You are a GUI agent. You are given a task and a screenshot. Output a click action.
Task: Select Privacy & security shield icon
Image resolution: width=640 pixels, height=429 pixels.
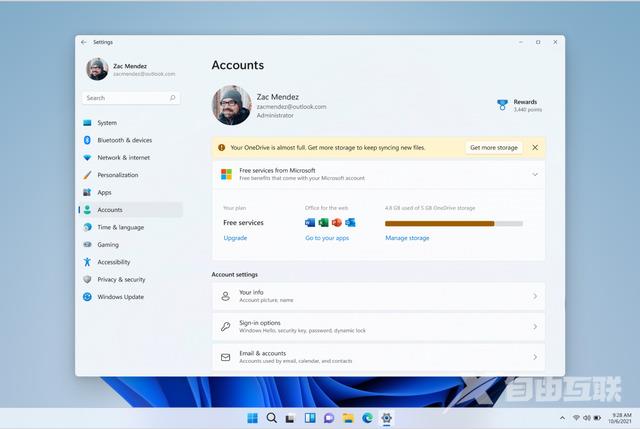pos(87,280)
